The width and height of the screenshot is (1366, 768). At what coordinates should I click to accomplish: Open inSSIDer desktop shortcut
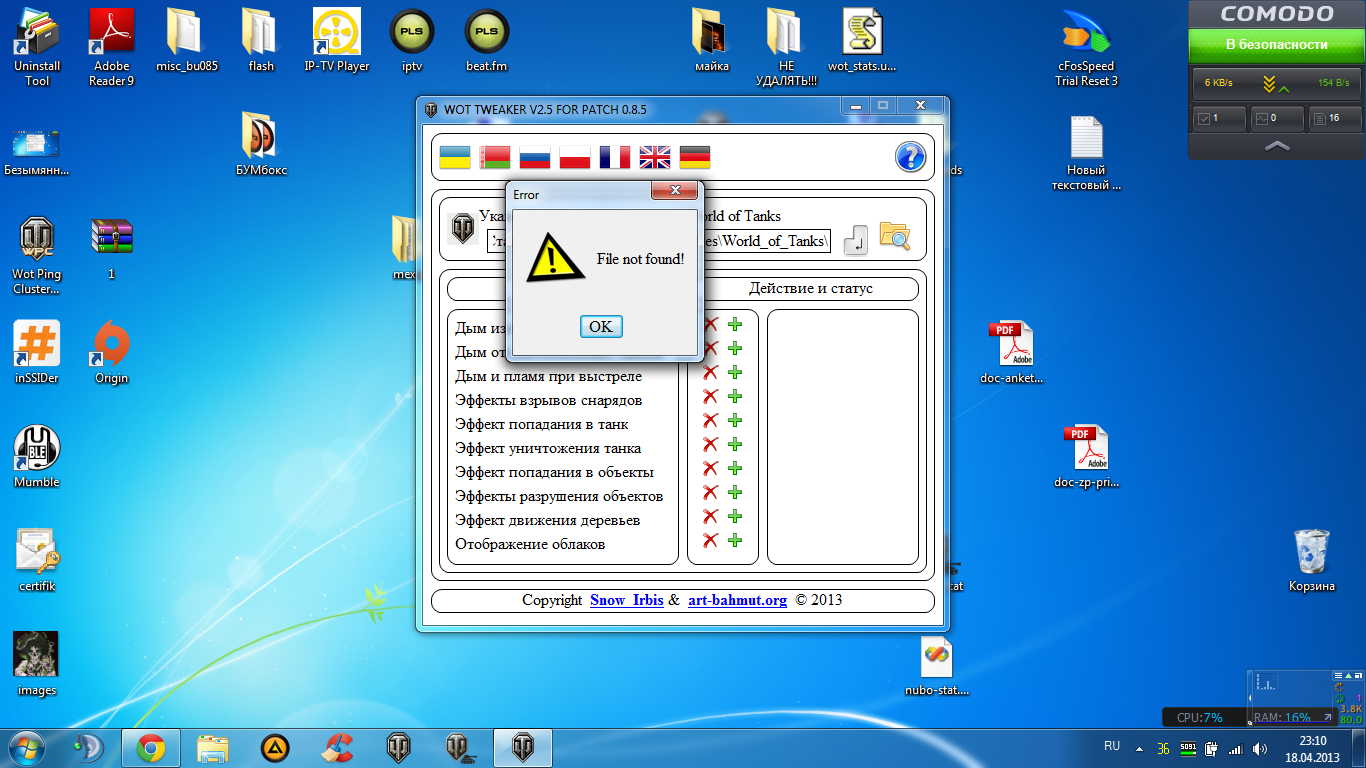coord(37,352)
